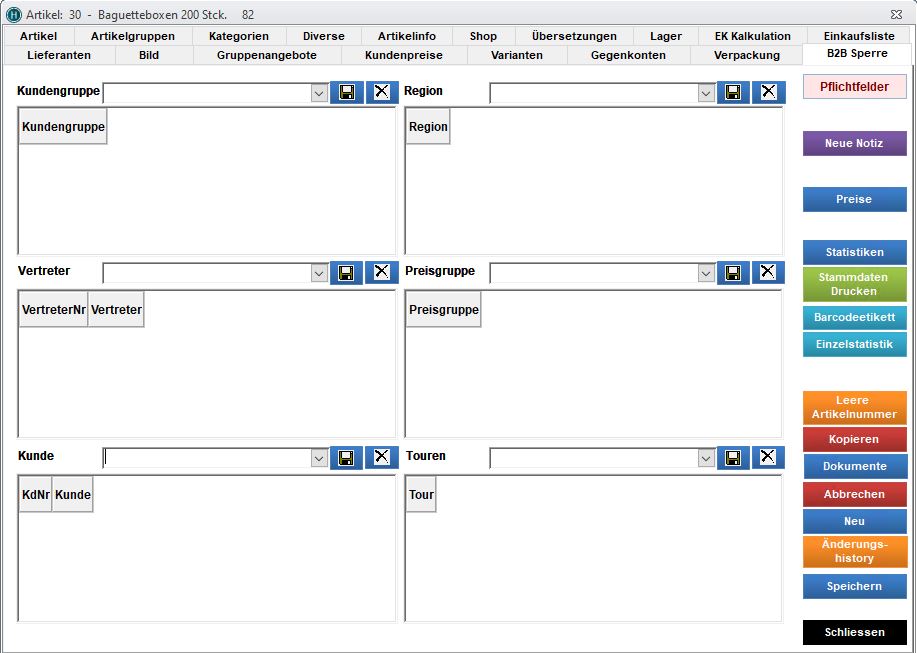This screenshot has width=917, height=653.
Task: Delete the Touren entry with X icon
Action: tap(767, 457)
